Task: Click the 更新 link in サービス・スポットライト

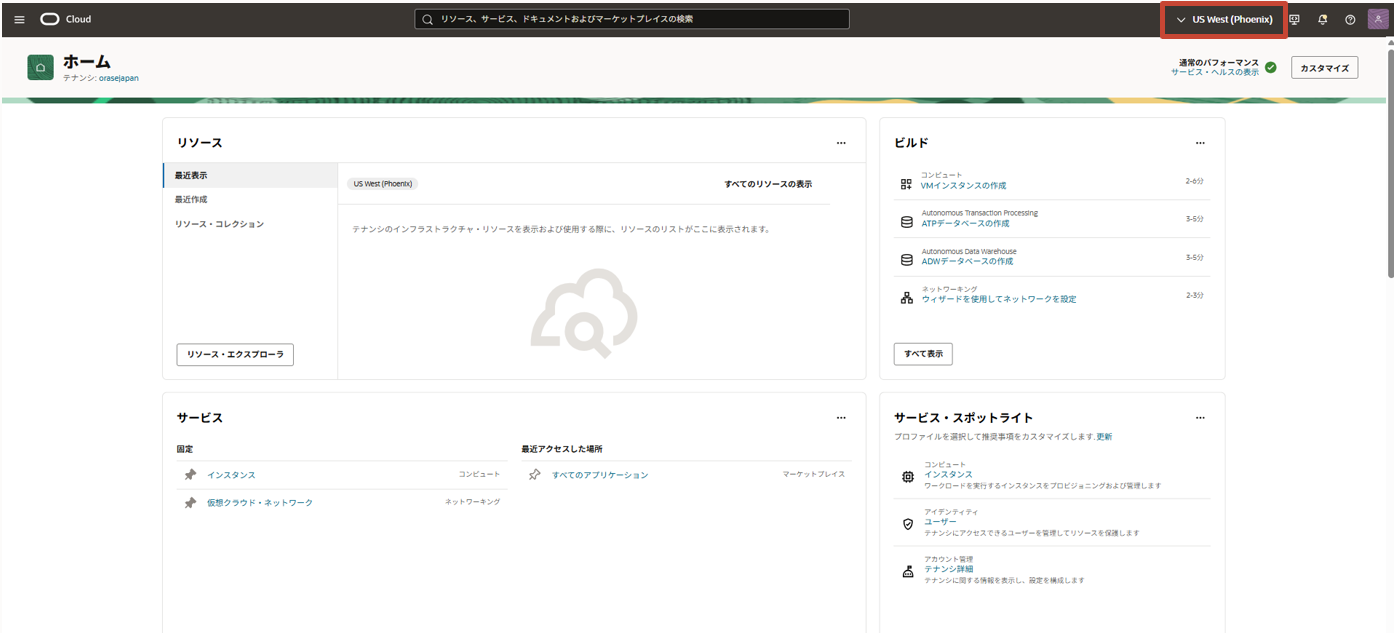Action: [x=1104, y=437]
